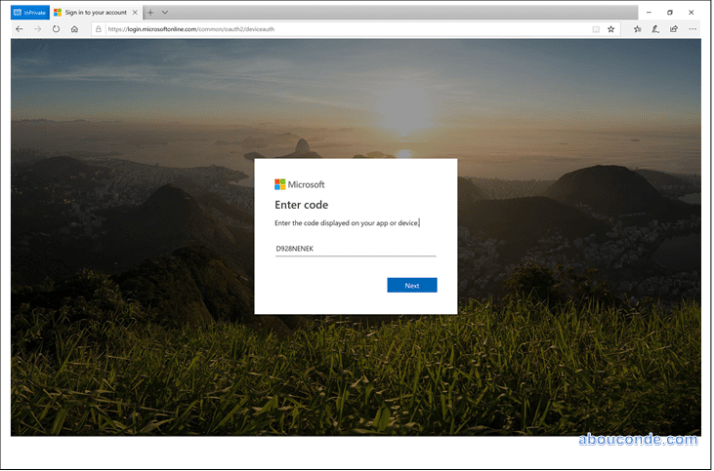The height and width of the screenshot is (471, 714).
Task: Click the site lock icon in address bar
Action: (x=98, y=29)
